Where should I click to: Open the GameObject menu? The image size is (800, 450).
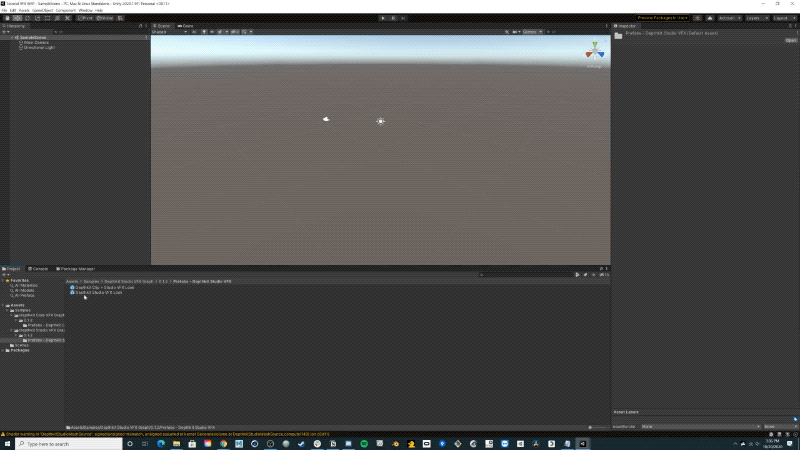43,10
